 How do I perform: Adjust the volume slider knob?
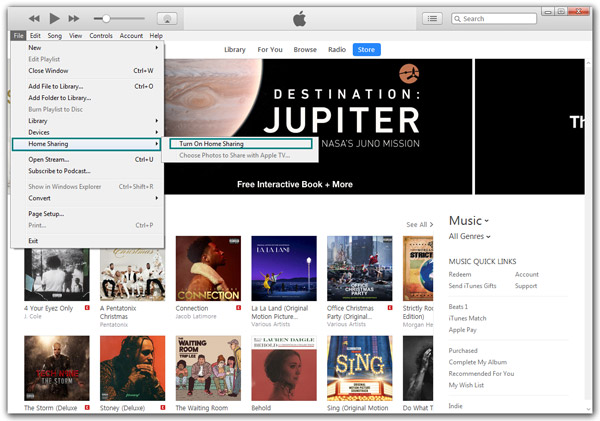[x=106, y=18]
